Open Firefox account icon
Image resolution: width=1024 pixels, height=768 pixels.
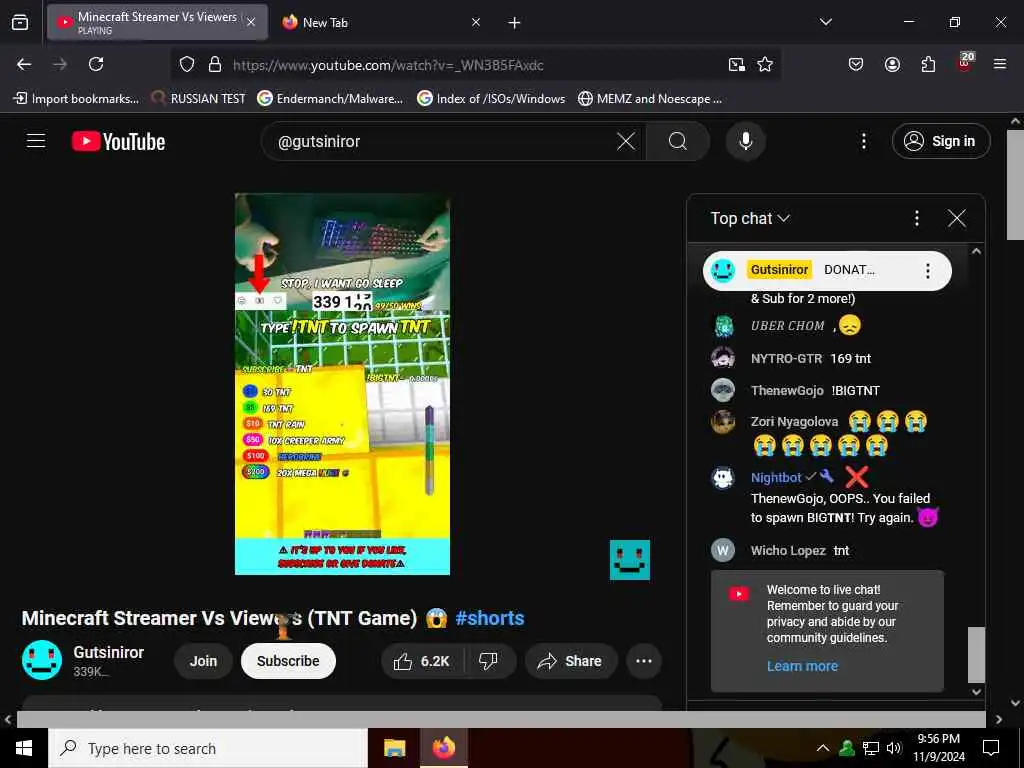point(892,64)
